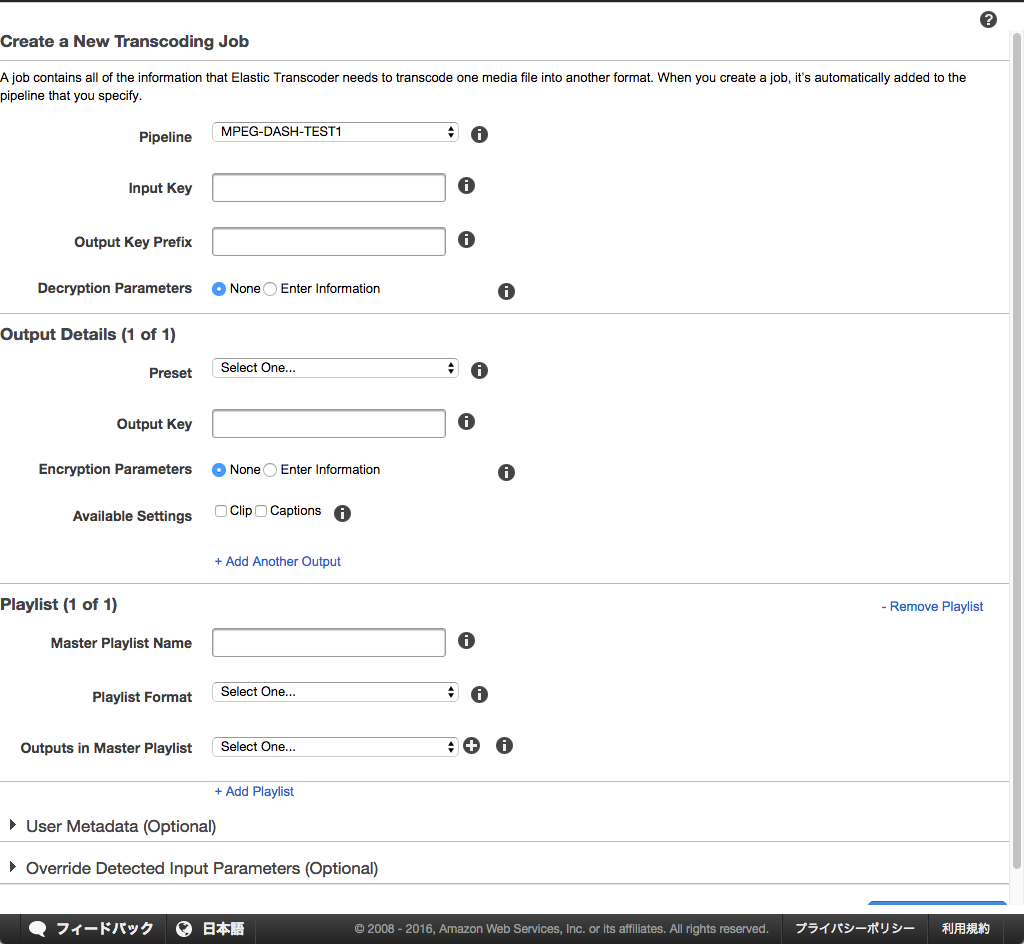Expand Override Detected Input Parameters section
The width and height of the screenshot is (1024, 944).
[x=201, y=868]
